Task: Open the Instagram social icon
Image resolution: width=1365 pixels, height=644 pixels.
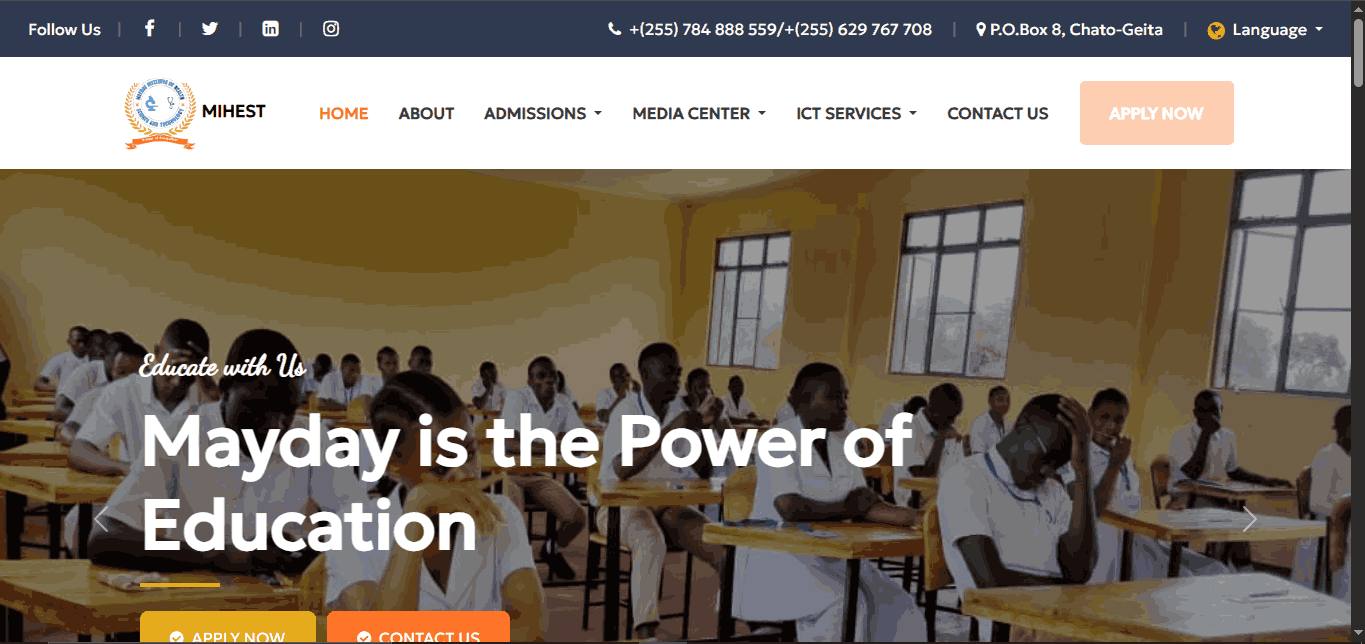Action: click(331, 29)
